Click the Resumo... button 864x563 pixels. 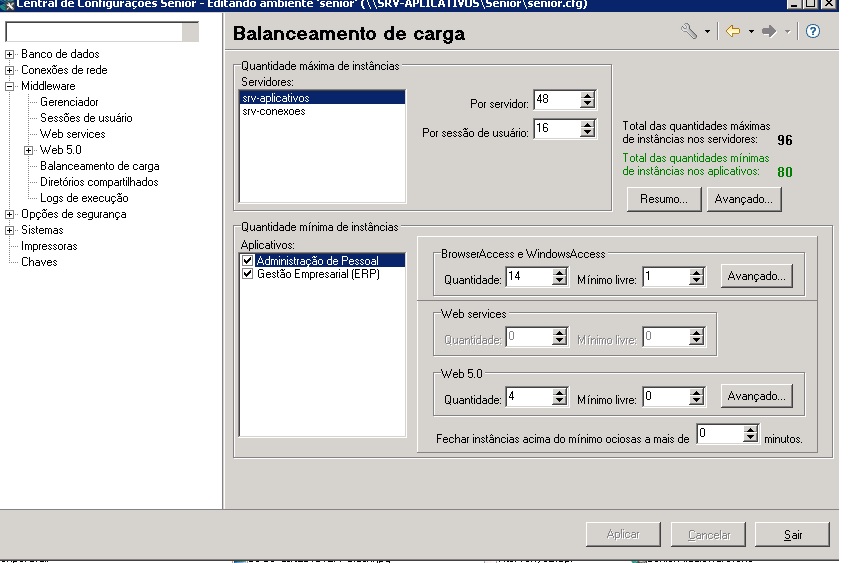coord(663,199)
